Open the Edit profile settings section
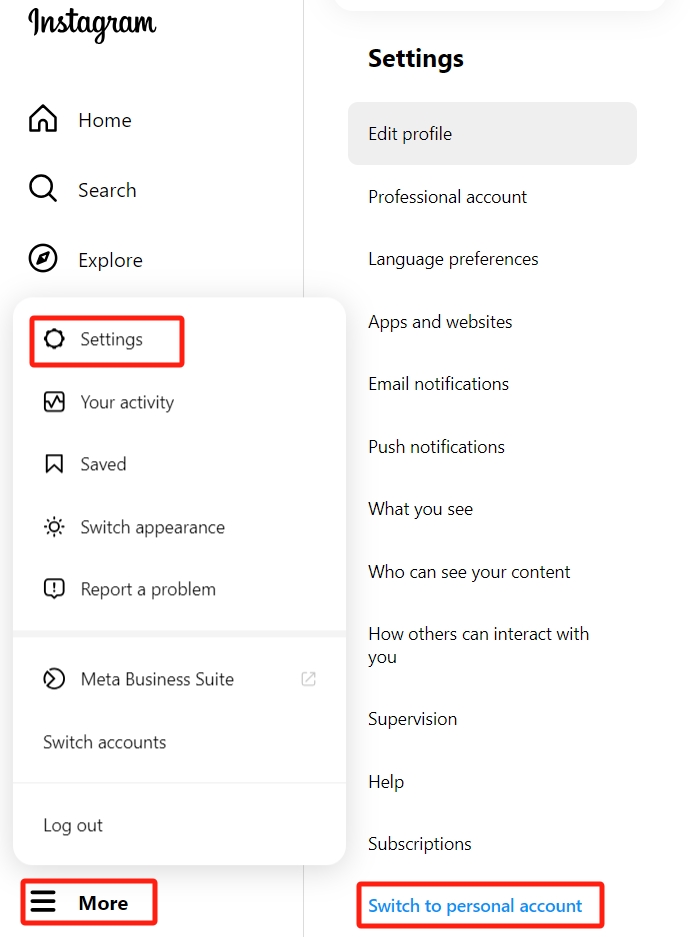 point(492,133)
